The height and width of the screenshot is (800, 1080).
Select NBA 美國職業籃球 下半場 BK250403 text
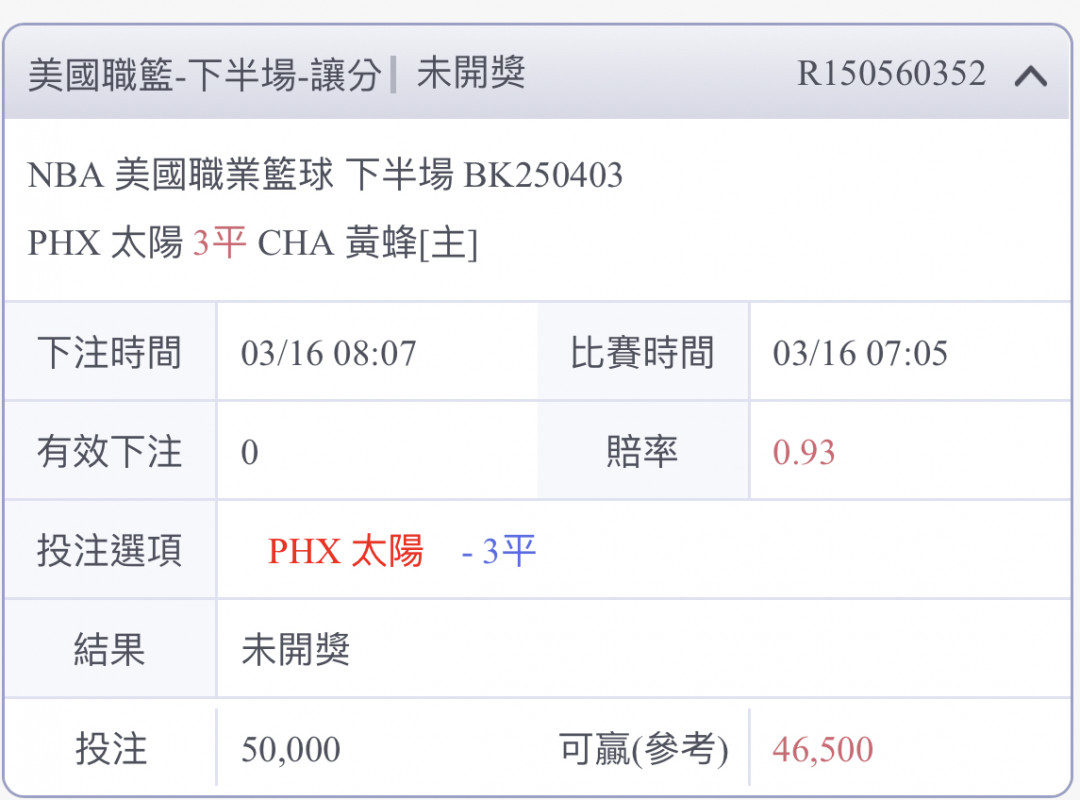pos(325,175)
